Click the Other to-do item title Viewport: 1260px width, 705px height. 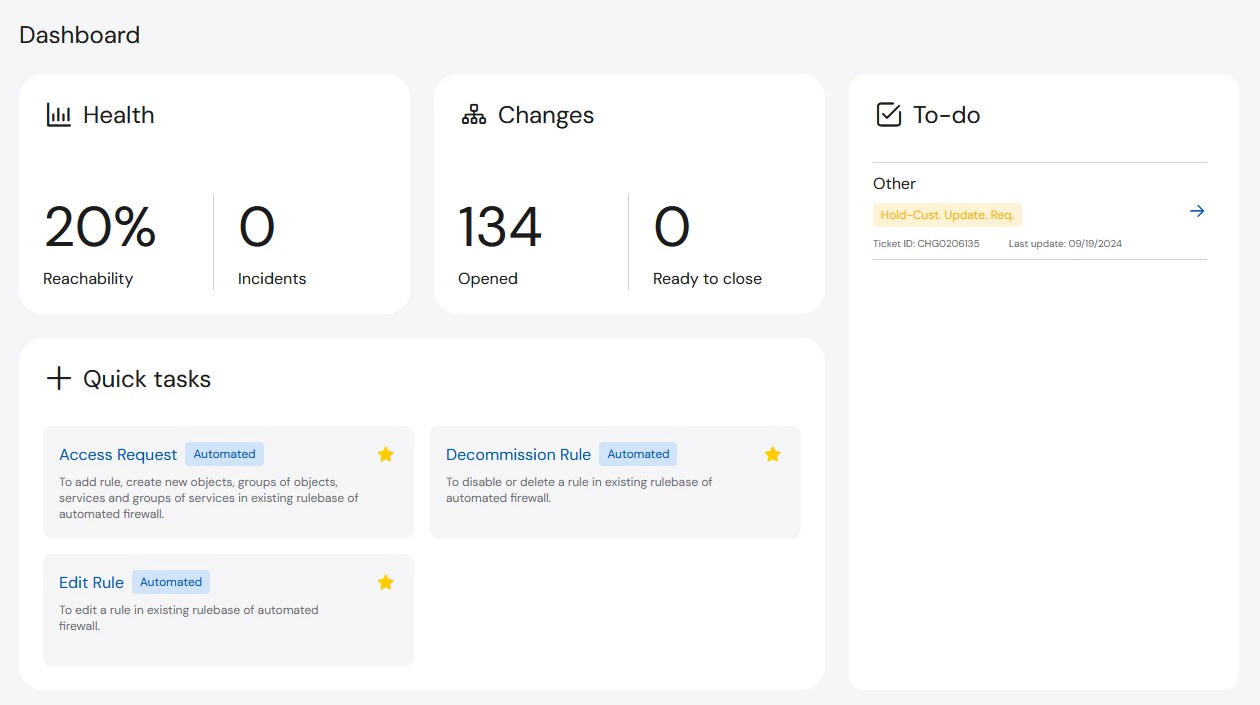pos(894,184)
